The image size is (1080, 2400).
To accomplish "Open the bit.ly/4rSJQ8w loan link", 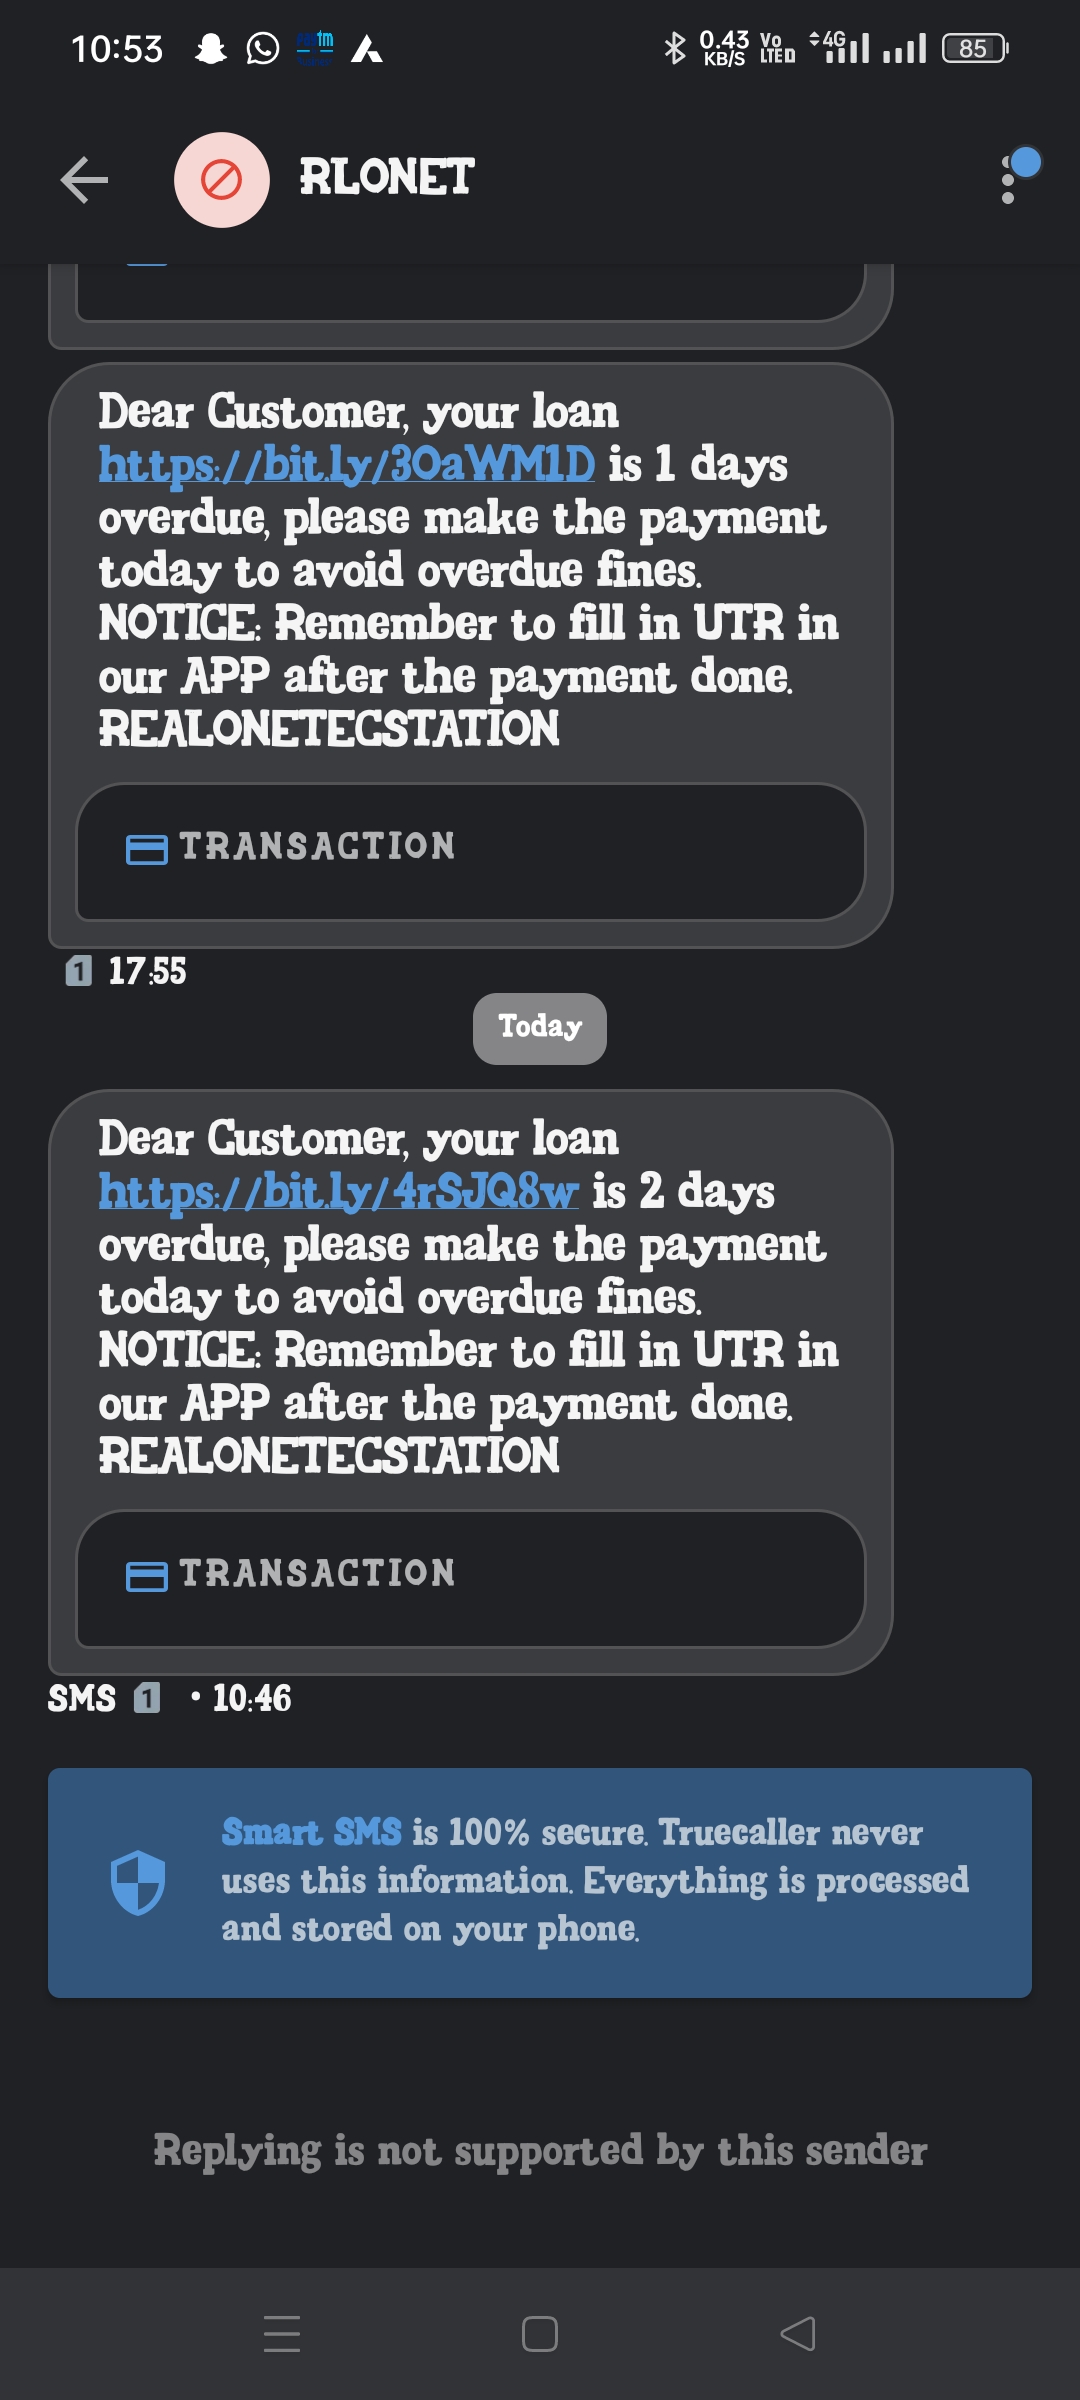I will click(338, 1192).
